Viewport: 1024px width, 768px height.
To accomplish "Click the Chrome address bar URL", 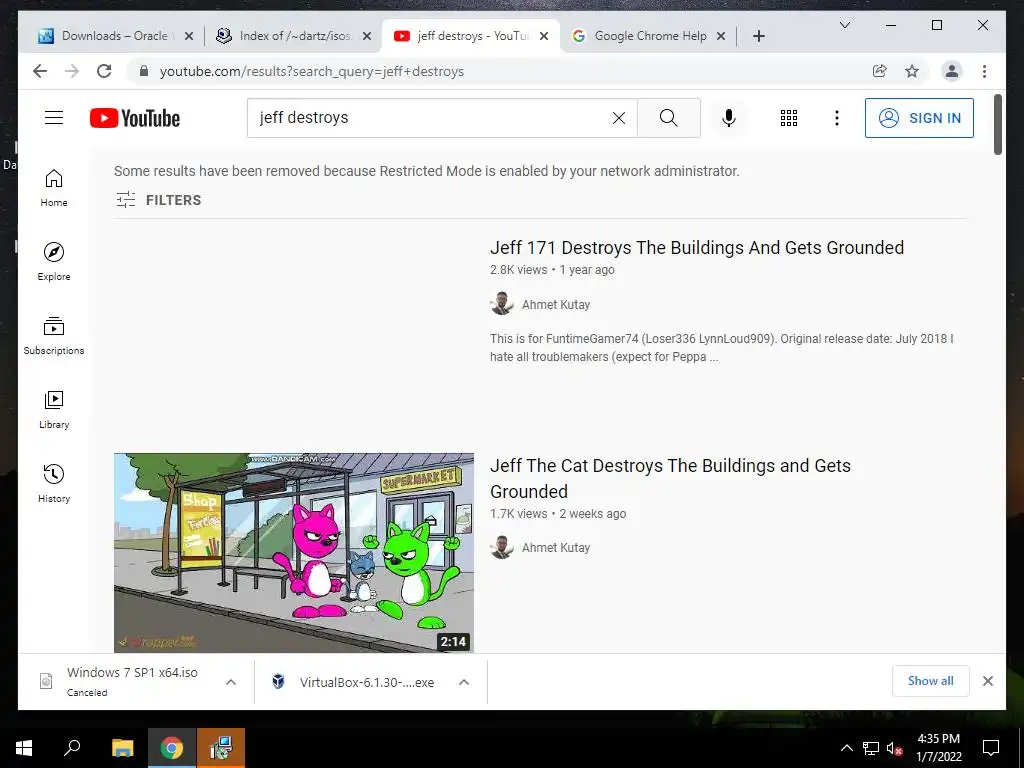I will click(312, 71).
